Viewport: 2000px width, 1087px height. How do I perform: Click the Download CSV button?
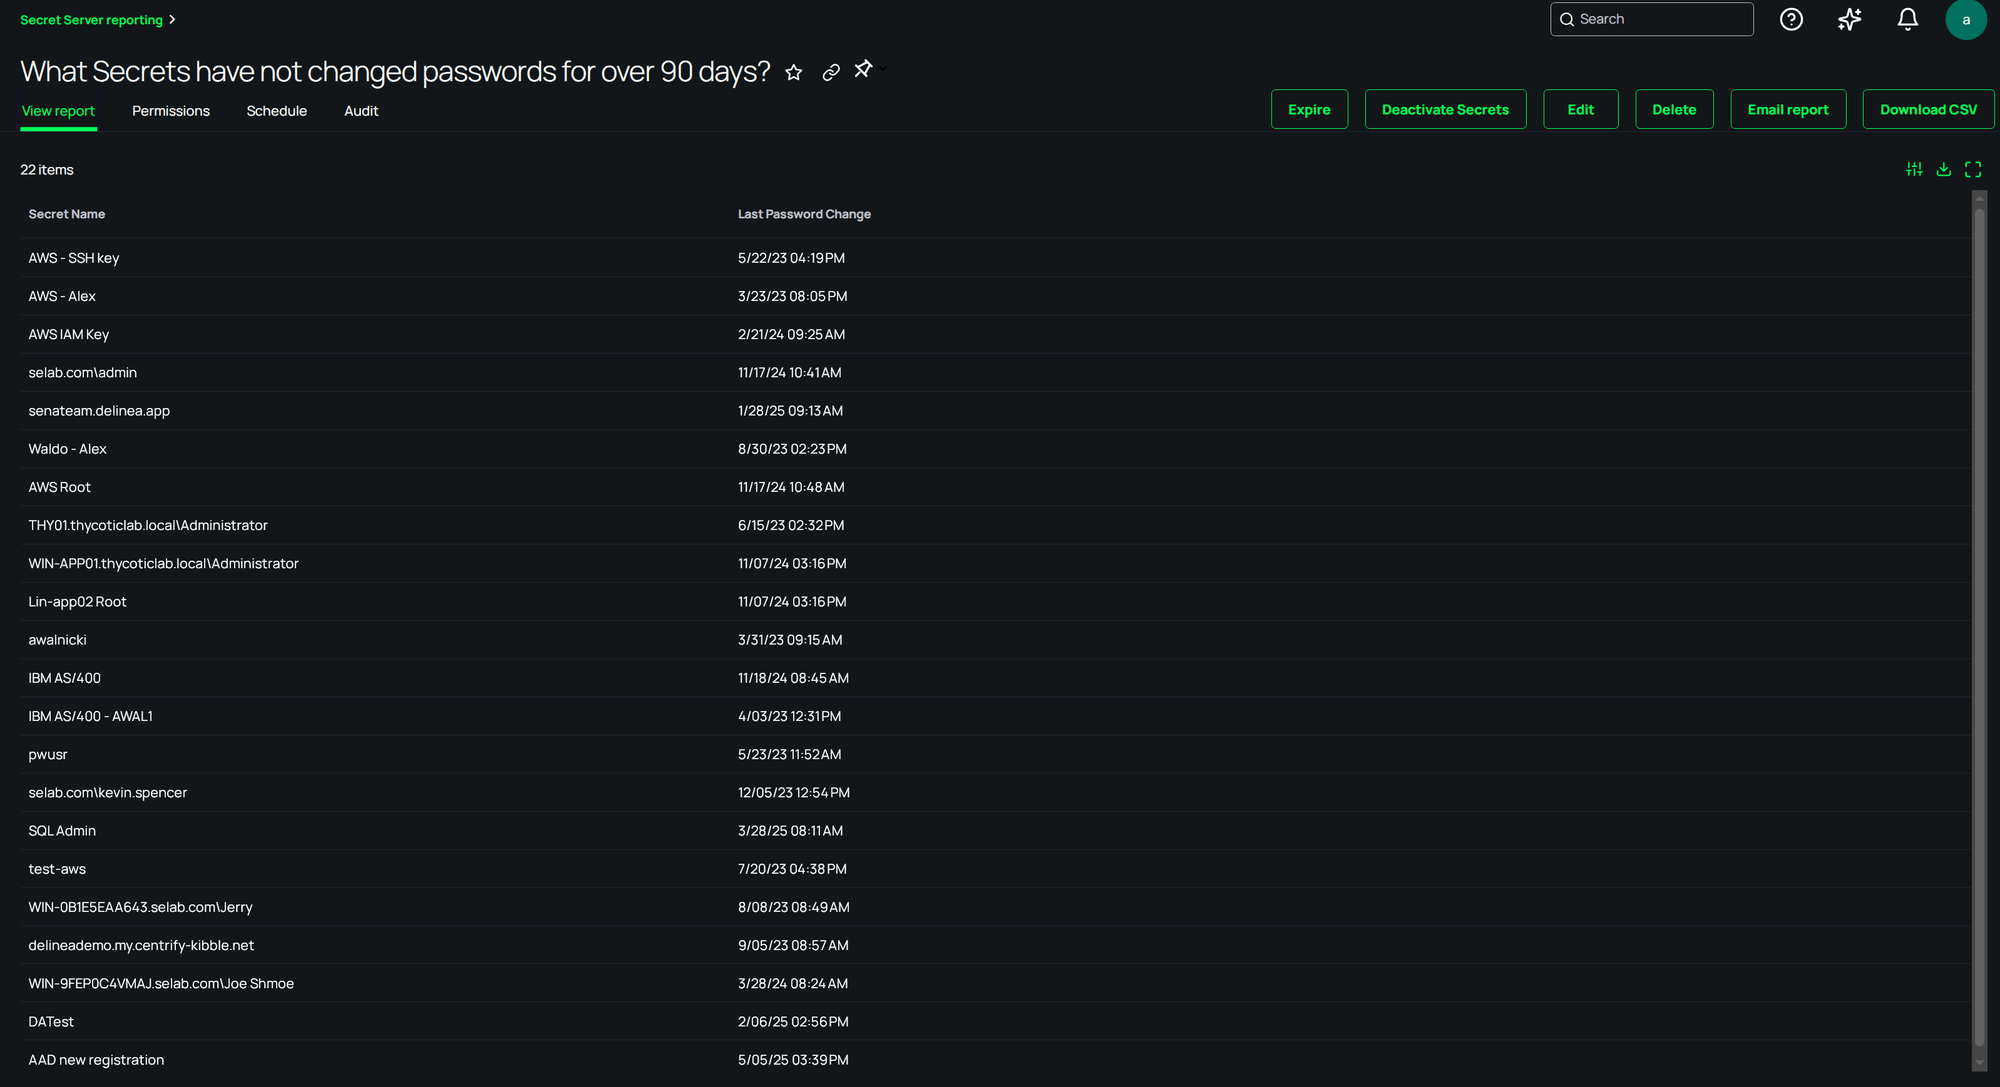[1928, 110]
